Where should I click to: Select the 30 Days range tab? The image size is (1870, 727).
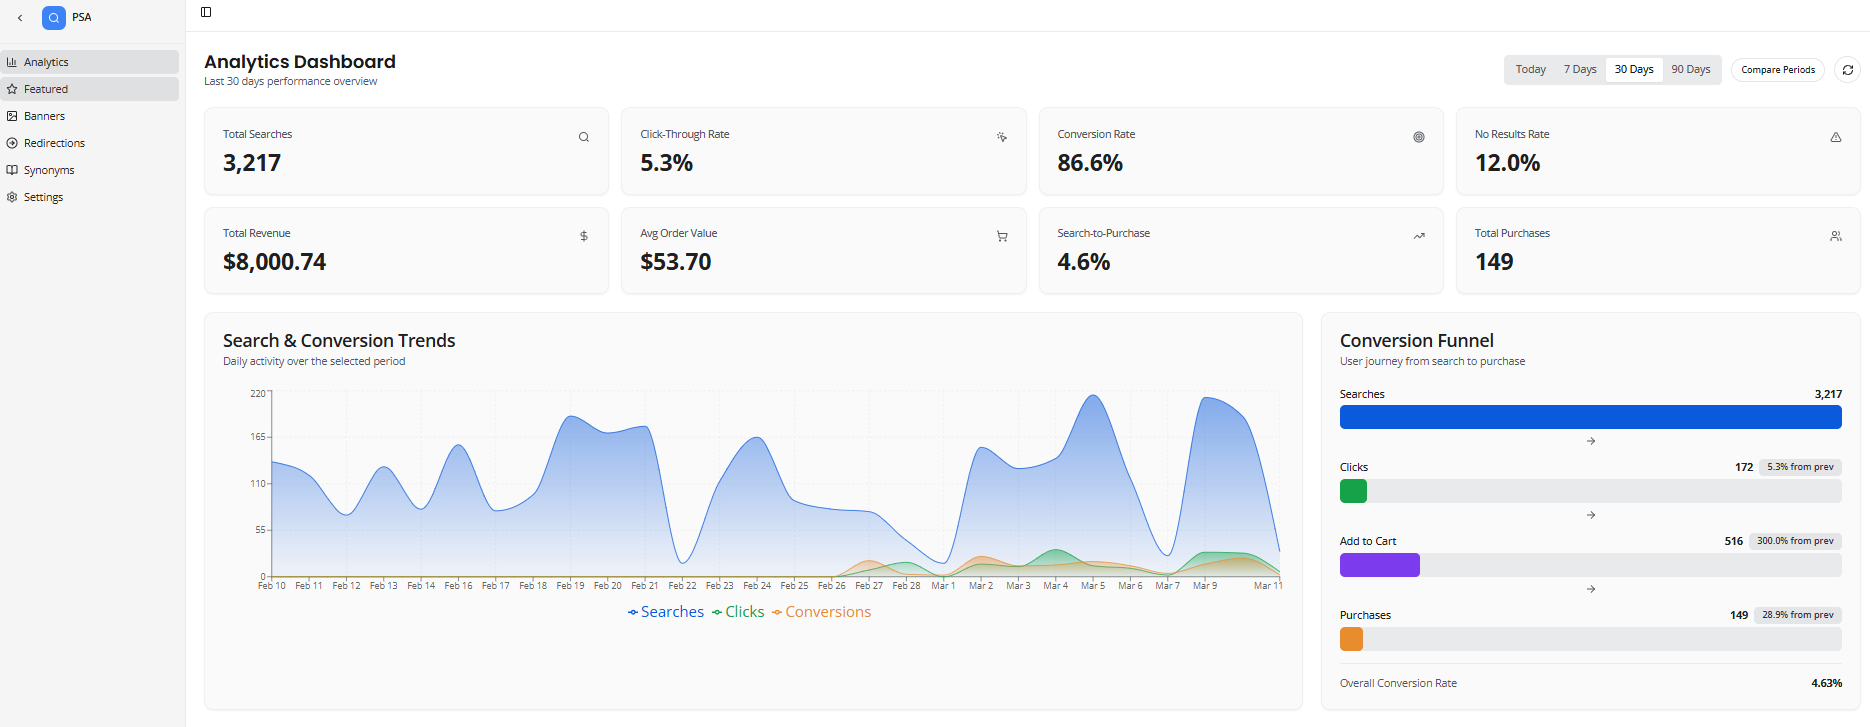click(x=1634, y=70)
